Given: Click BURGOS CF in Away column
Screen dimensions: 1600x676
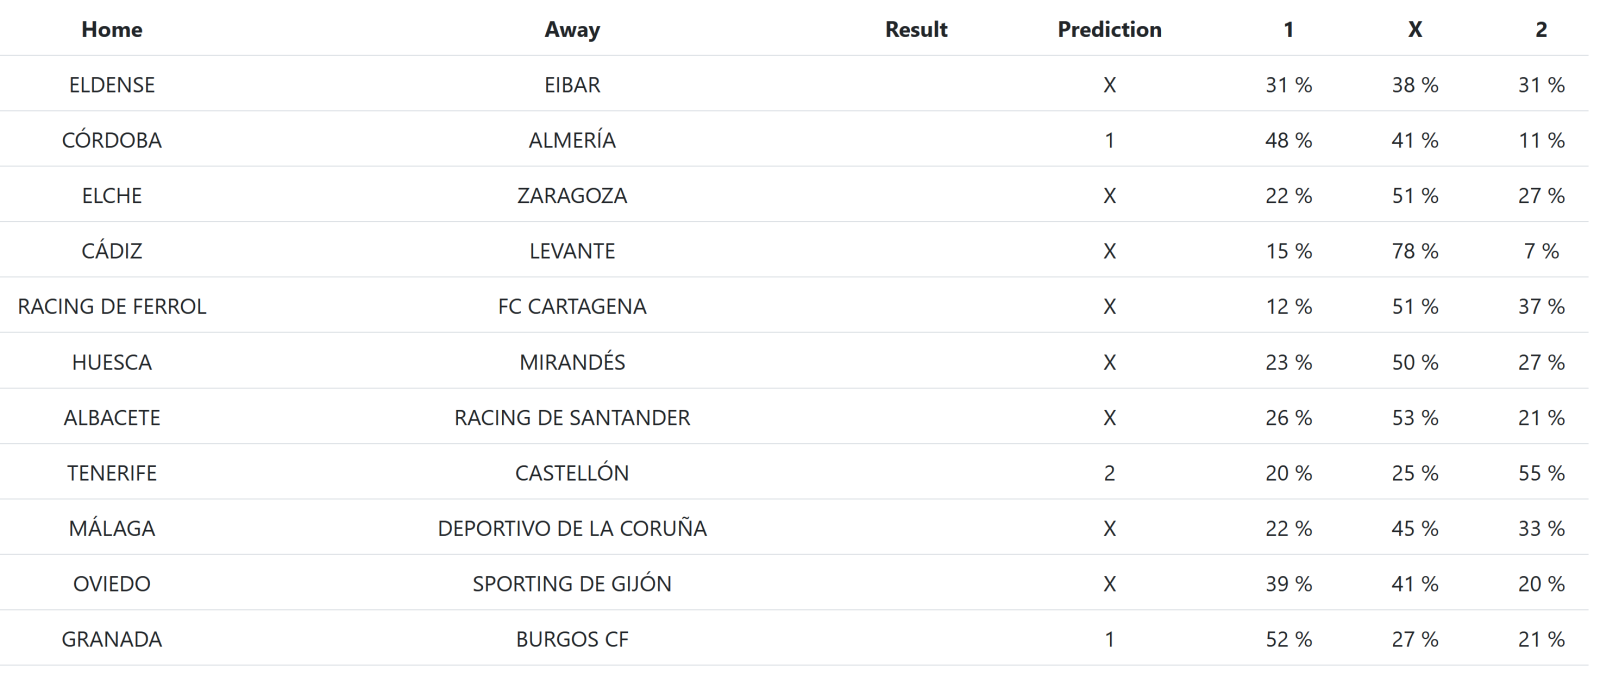Looking at the screenshot, I should pos(572,639).
